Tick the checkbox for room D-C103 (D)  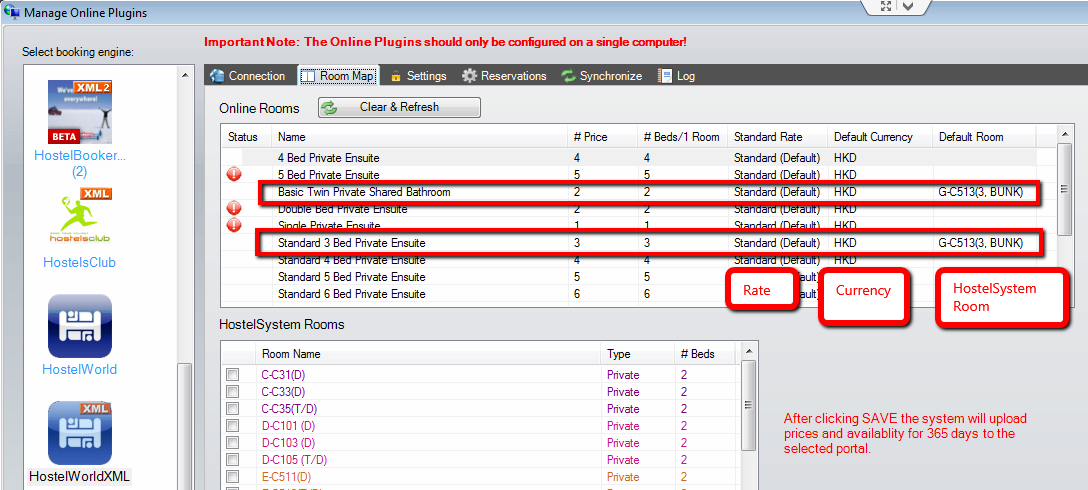point(232,443)
